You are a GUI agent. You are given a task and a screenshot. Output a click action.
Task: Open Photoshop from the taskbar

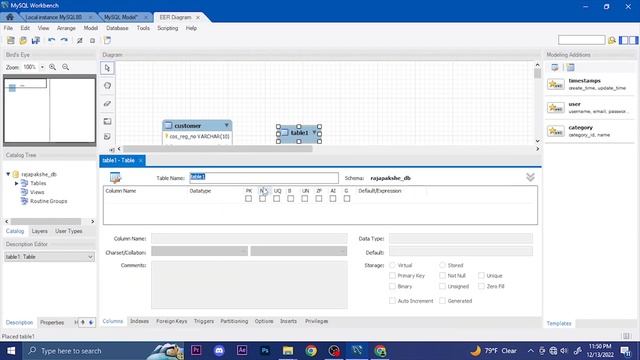coord(265,351)
